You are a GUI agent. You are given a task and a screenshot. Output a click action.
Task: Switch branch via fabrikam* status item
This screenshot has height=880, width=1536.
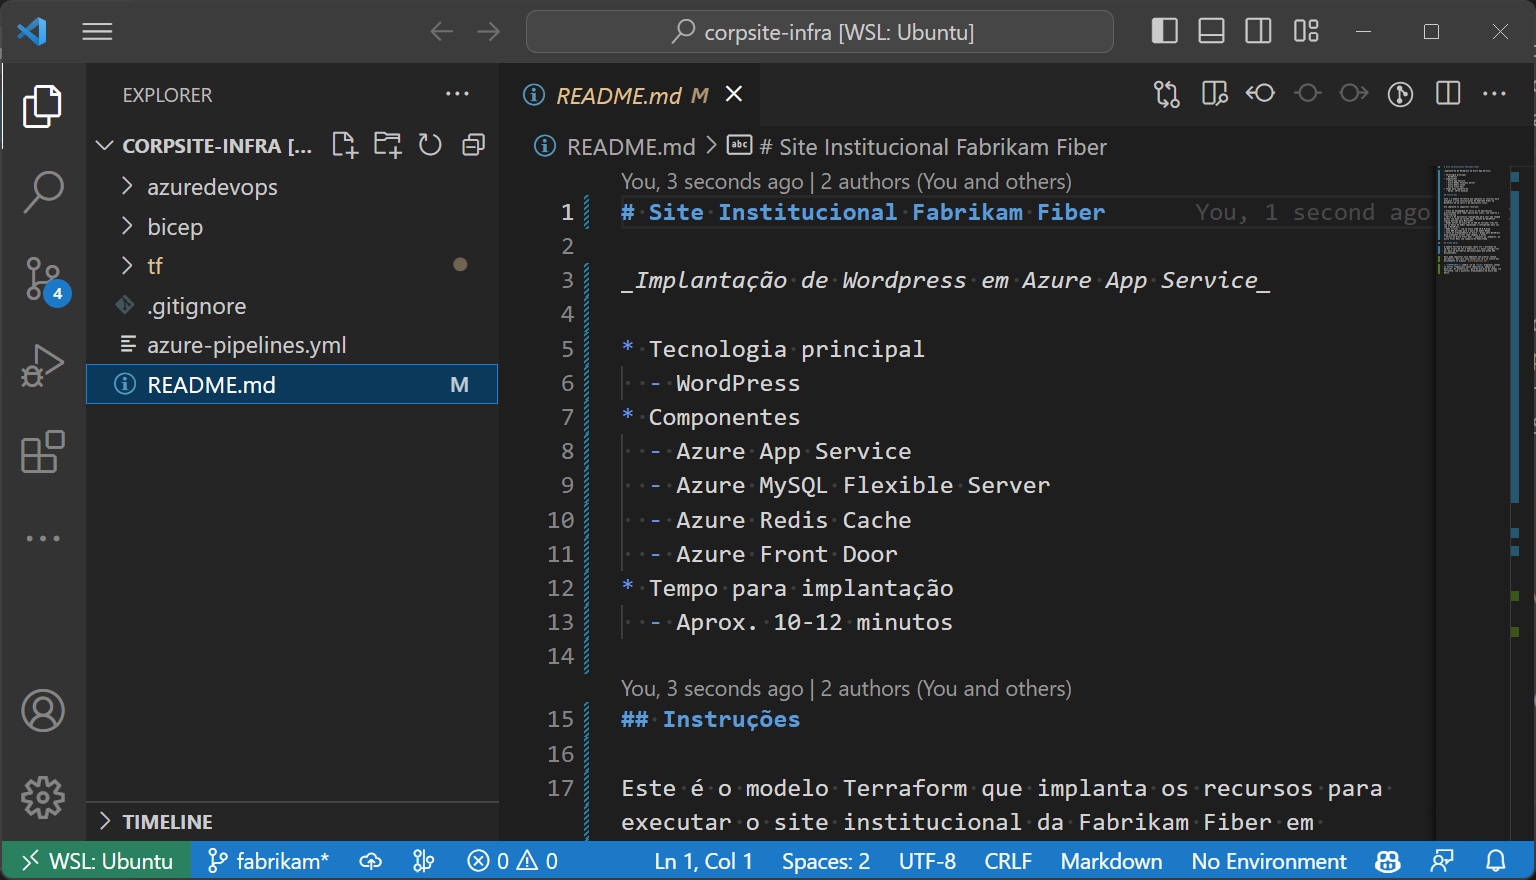point(268,861)
